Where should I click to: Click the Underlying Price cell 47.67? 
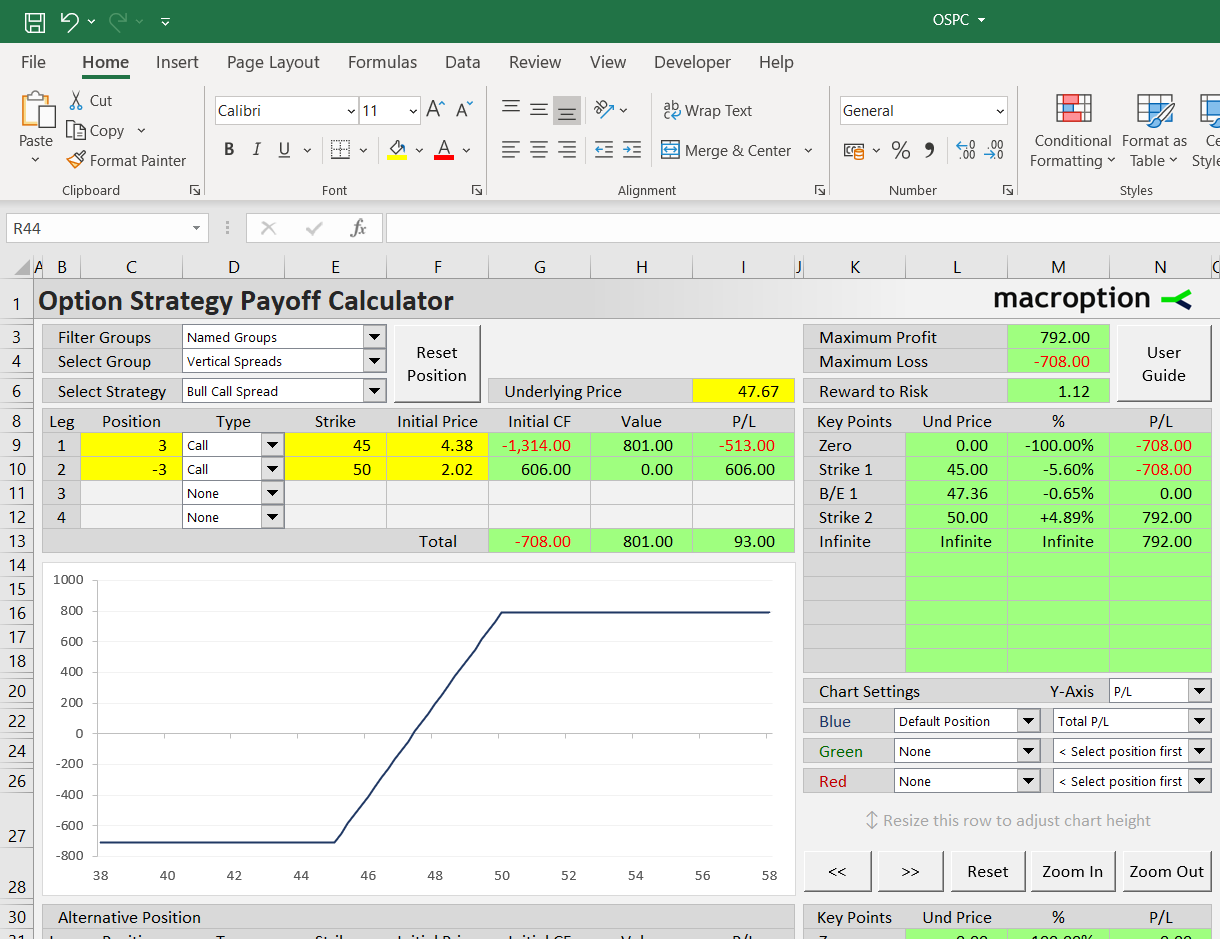pyautogui.click(x=743, y=391)
